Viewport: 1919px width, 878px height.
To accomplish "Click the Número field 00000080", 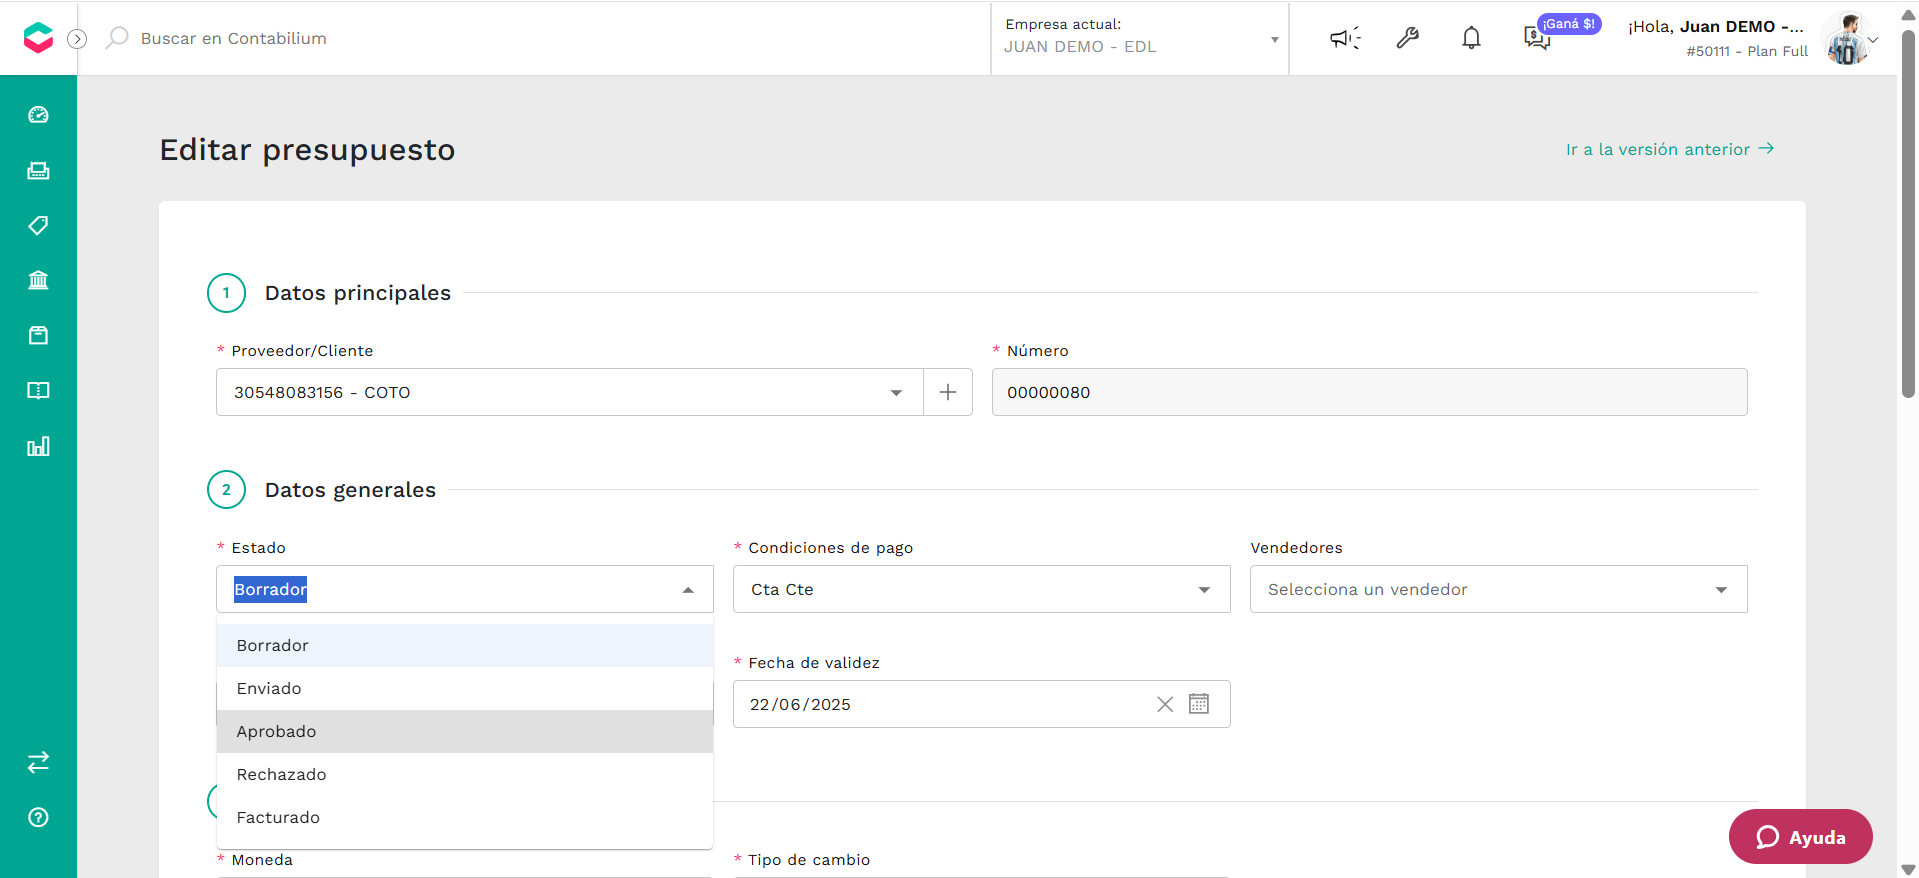I will [x=1369, y=392].
